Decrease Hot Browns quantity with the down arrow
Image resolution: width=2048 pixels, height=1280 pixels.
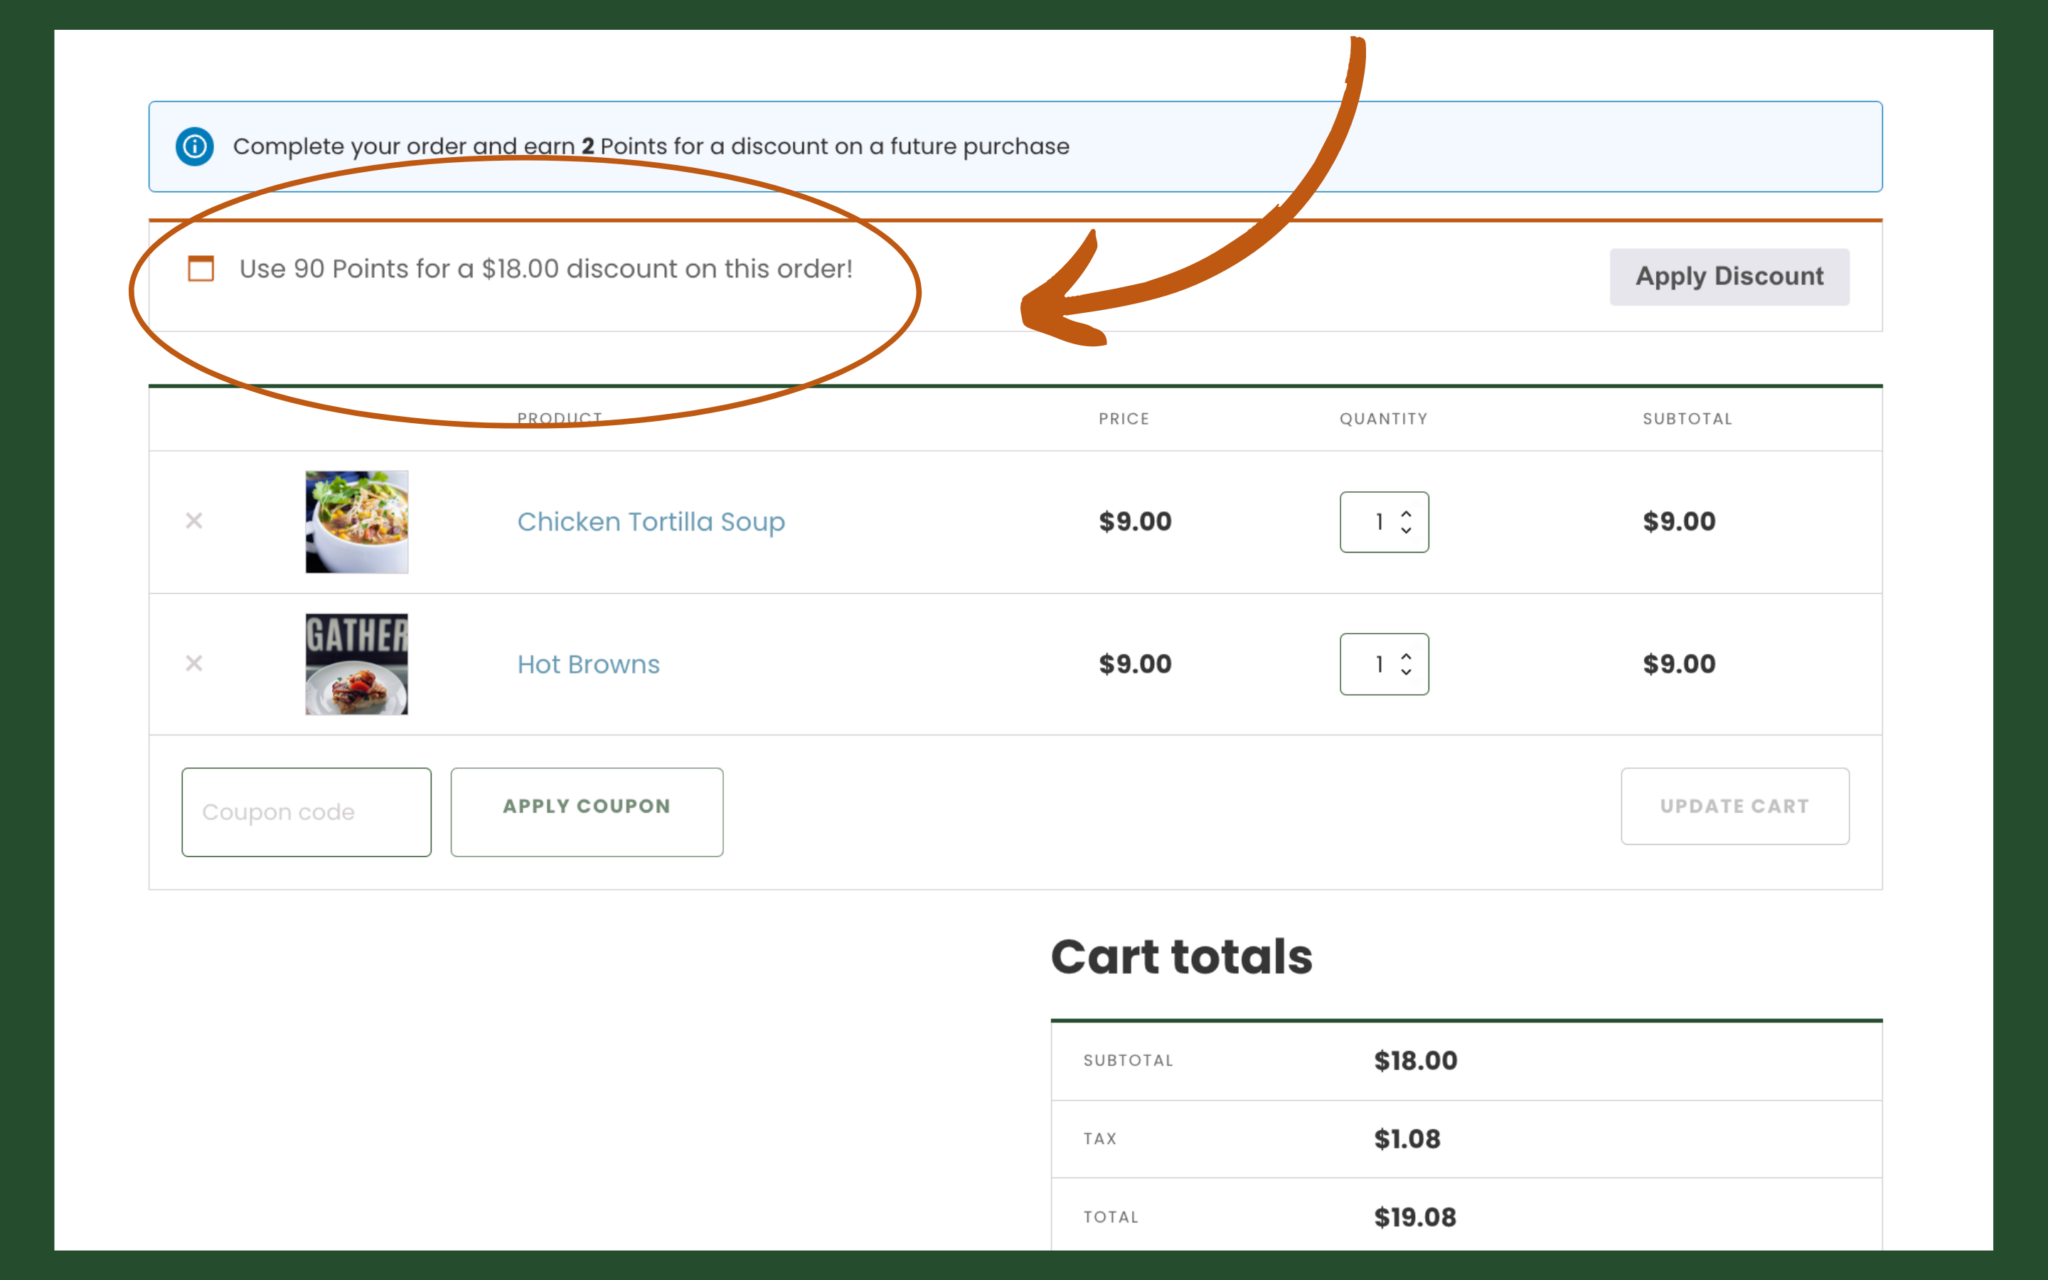pos(1405,673)
